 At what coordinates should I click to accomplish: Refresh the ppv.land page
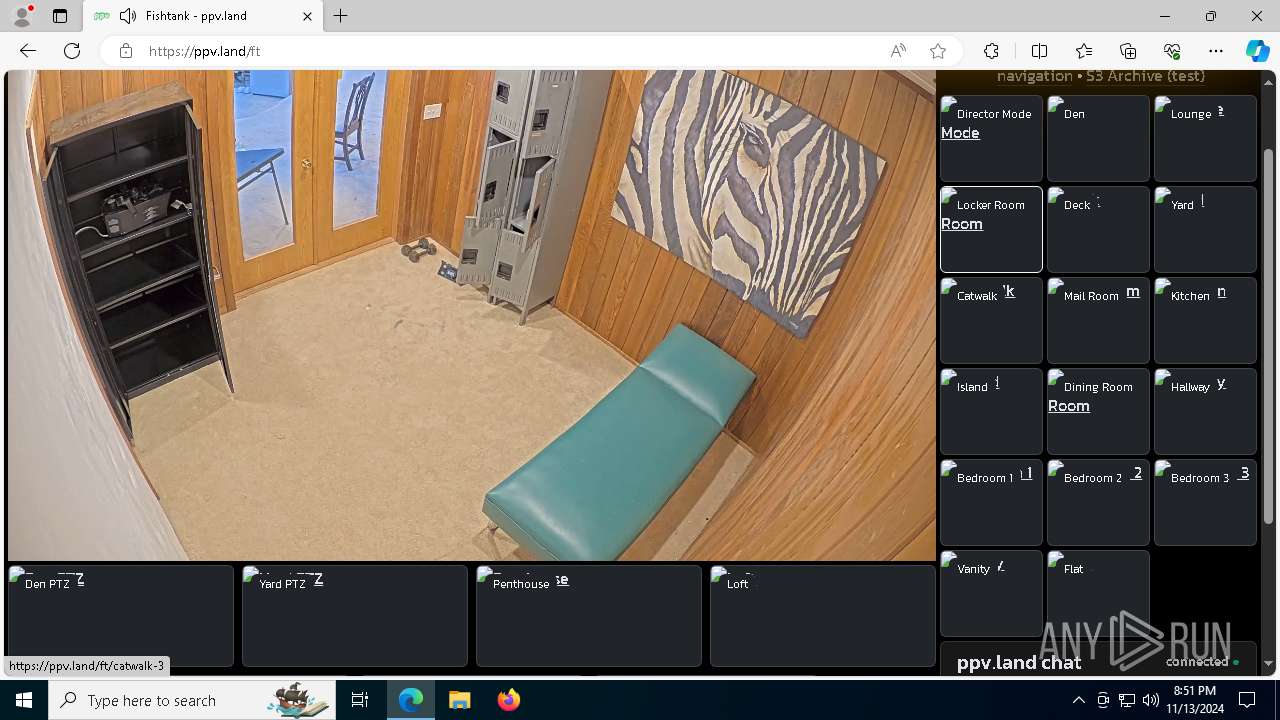tap(72, 51)
